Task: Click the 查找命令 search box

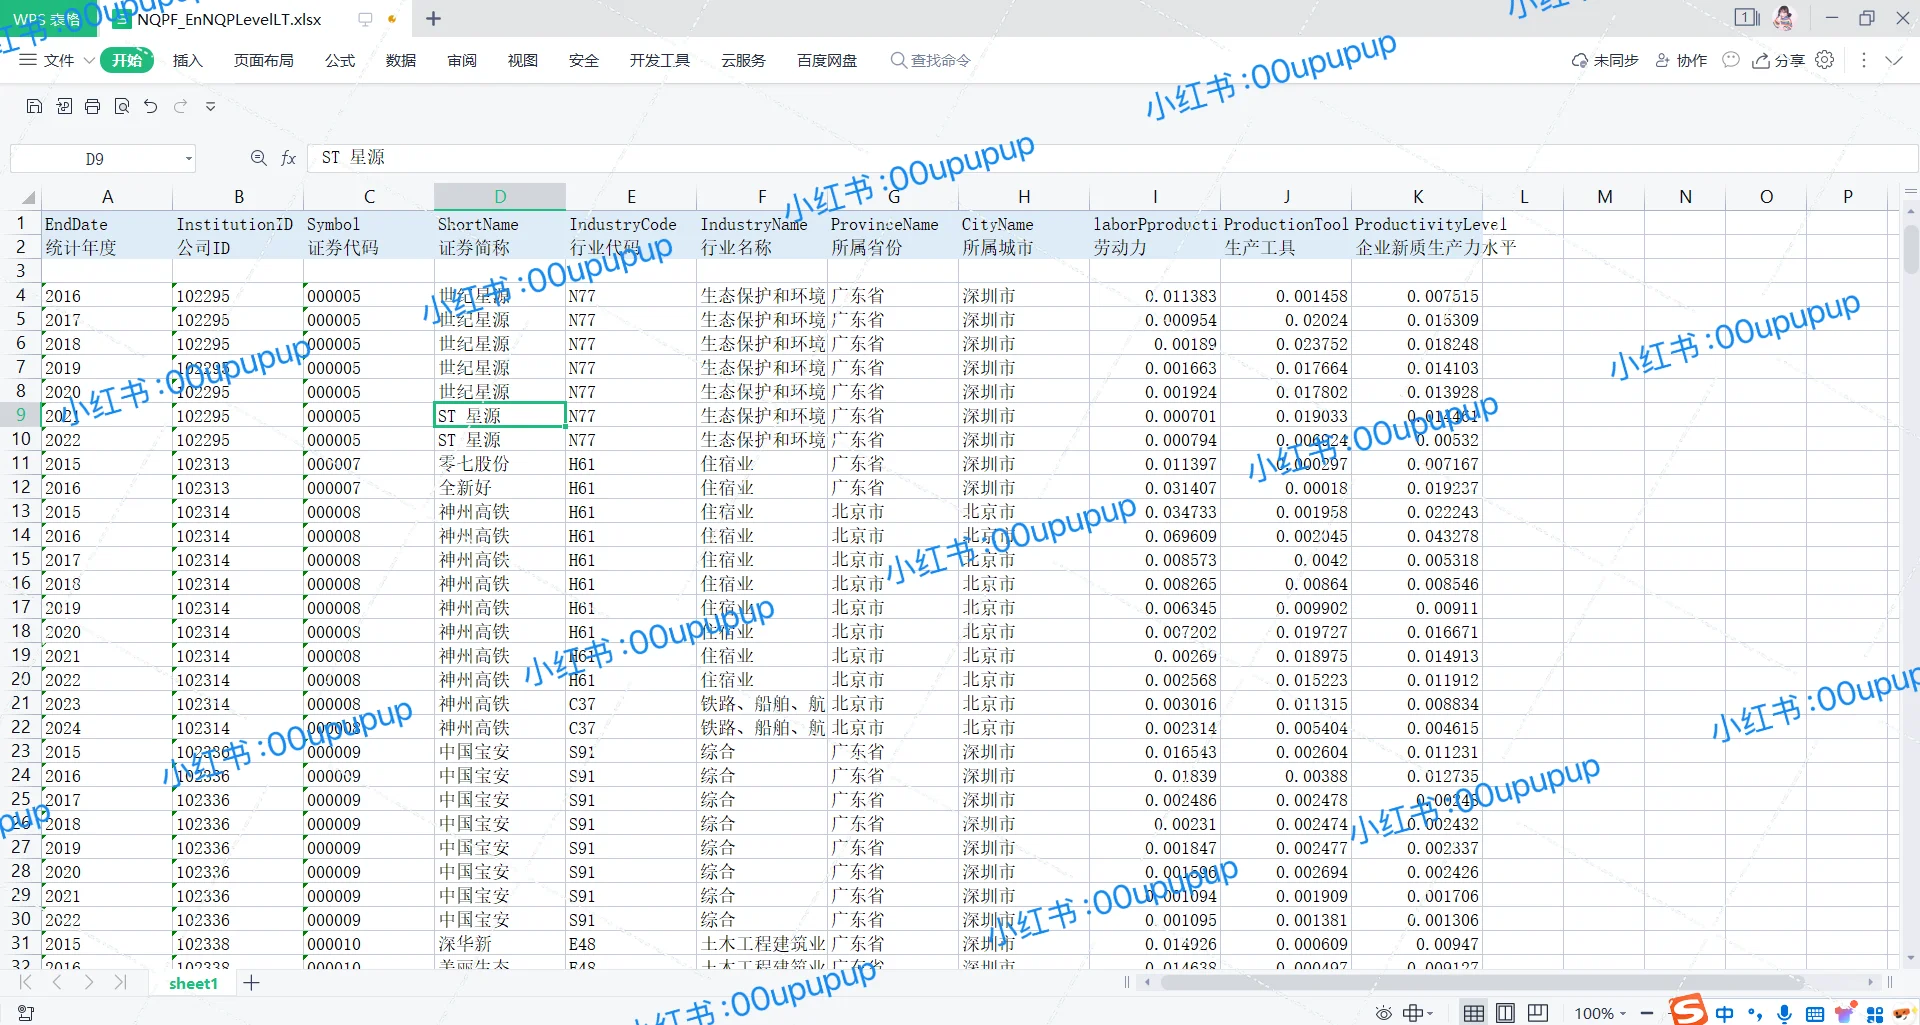Action: (x=931, y=60)
